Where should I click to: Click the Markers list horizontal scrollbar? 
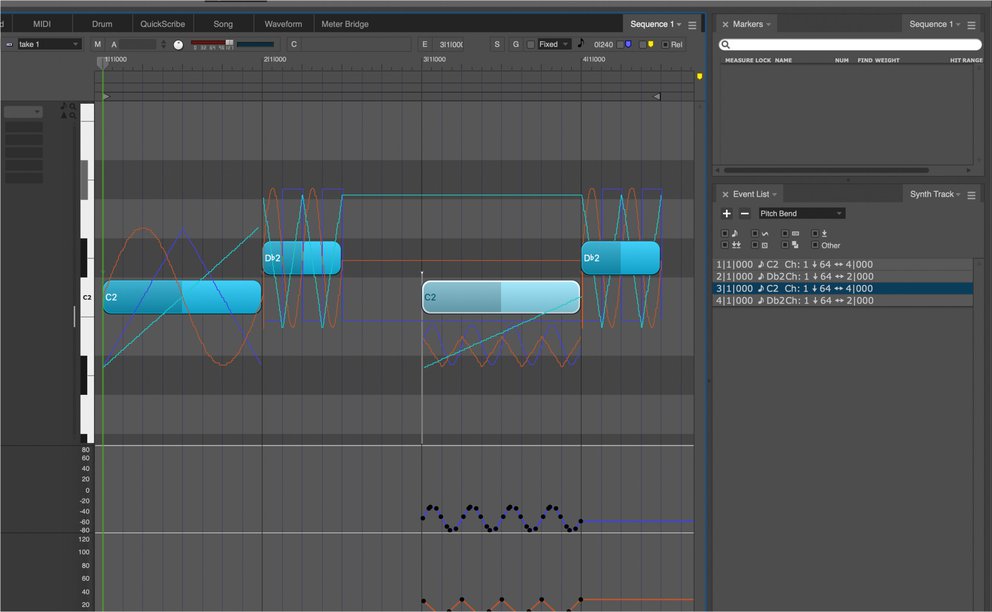pyautogui.click(x=824, y=171)
